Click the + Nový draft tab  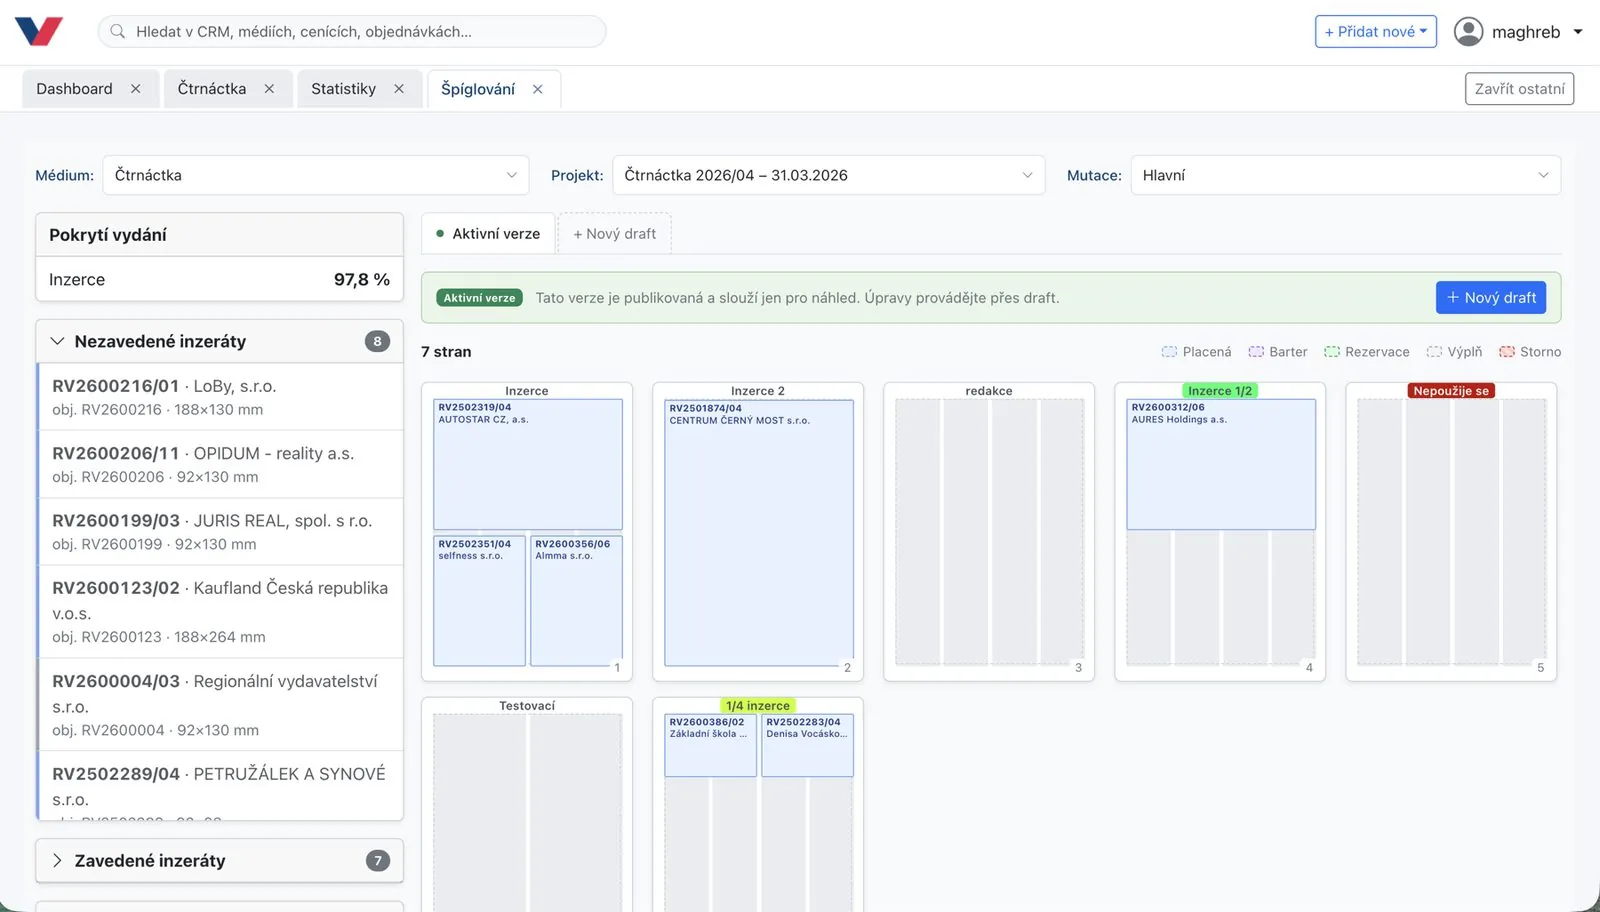click(x=614, y=234)
